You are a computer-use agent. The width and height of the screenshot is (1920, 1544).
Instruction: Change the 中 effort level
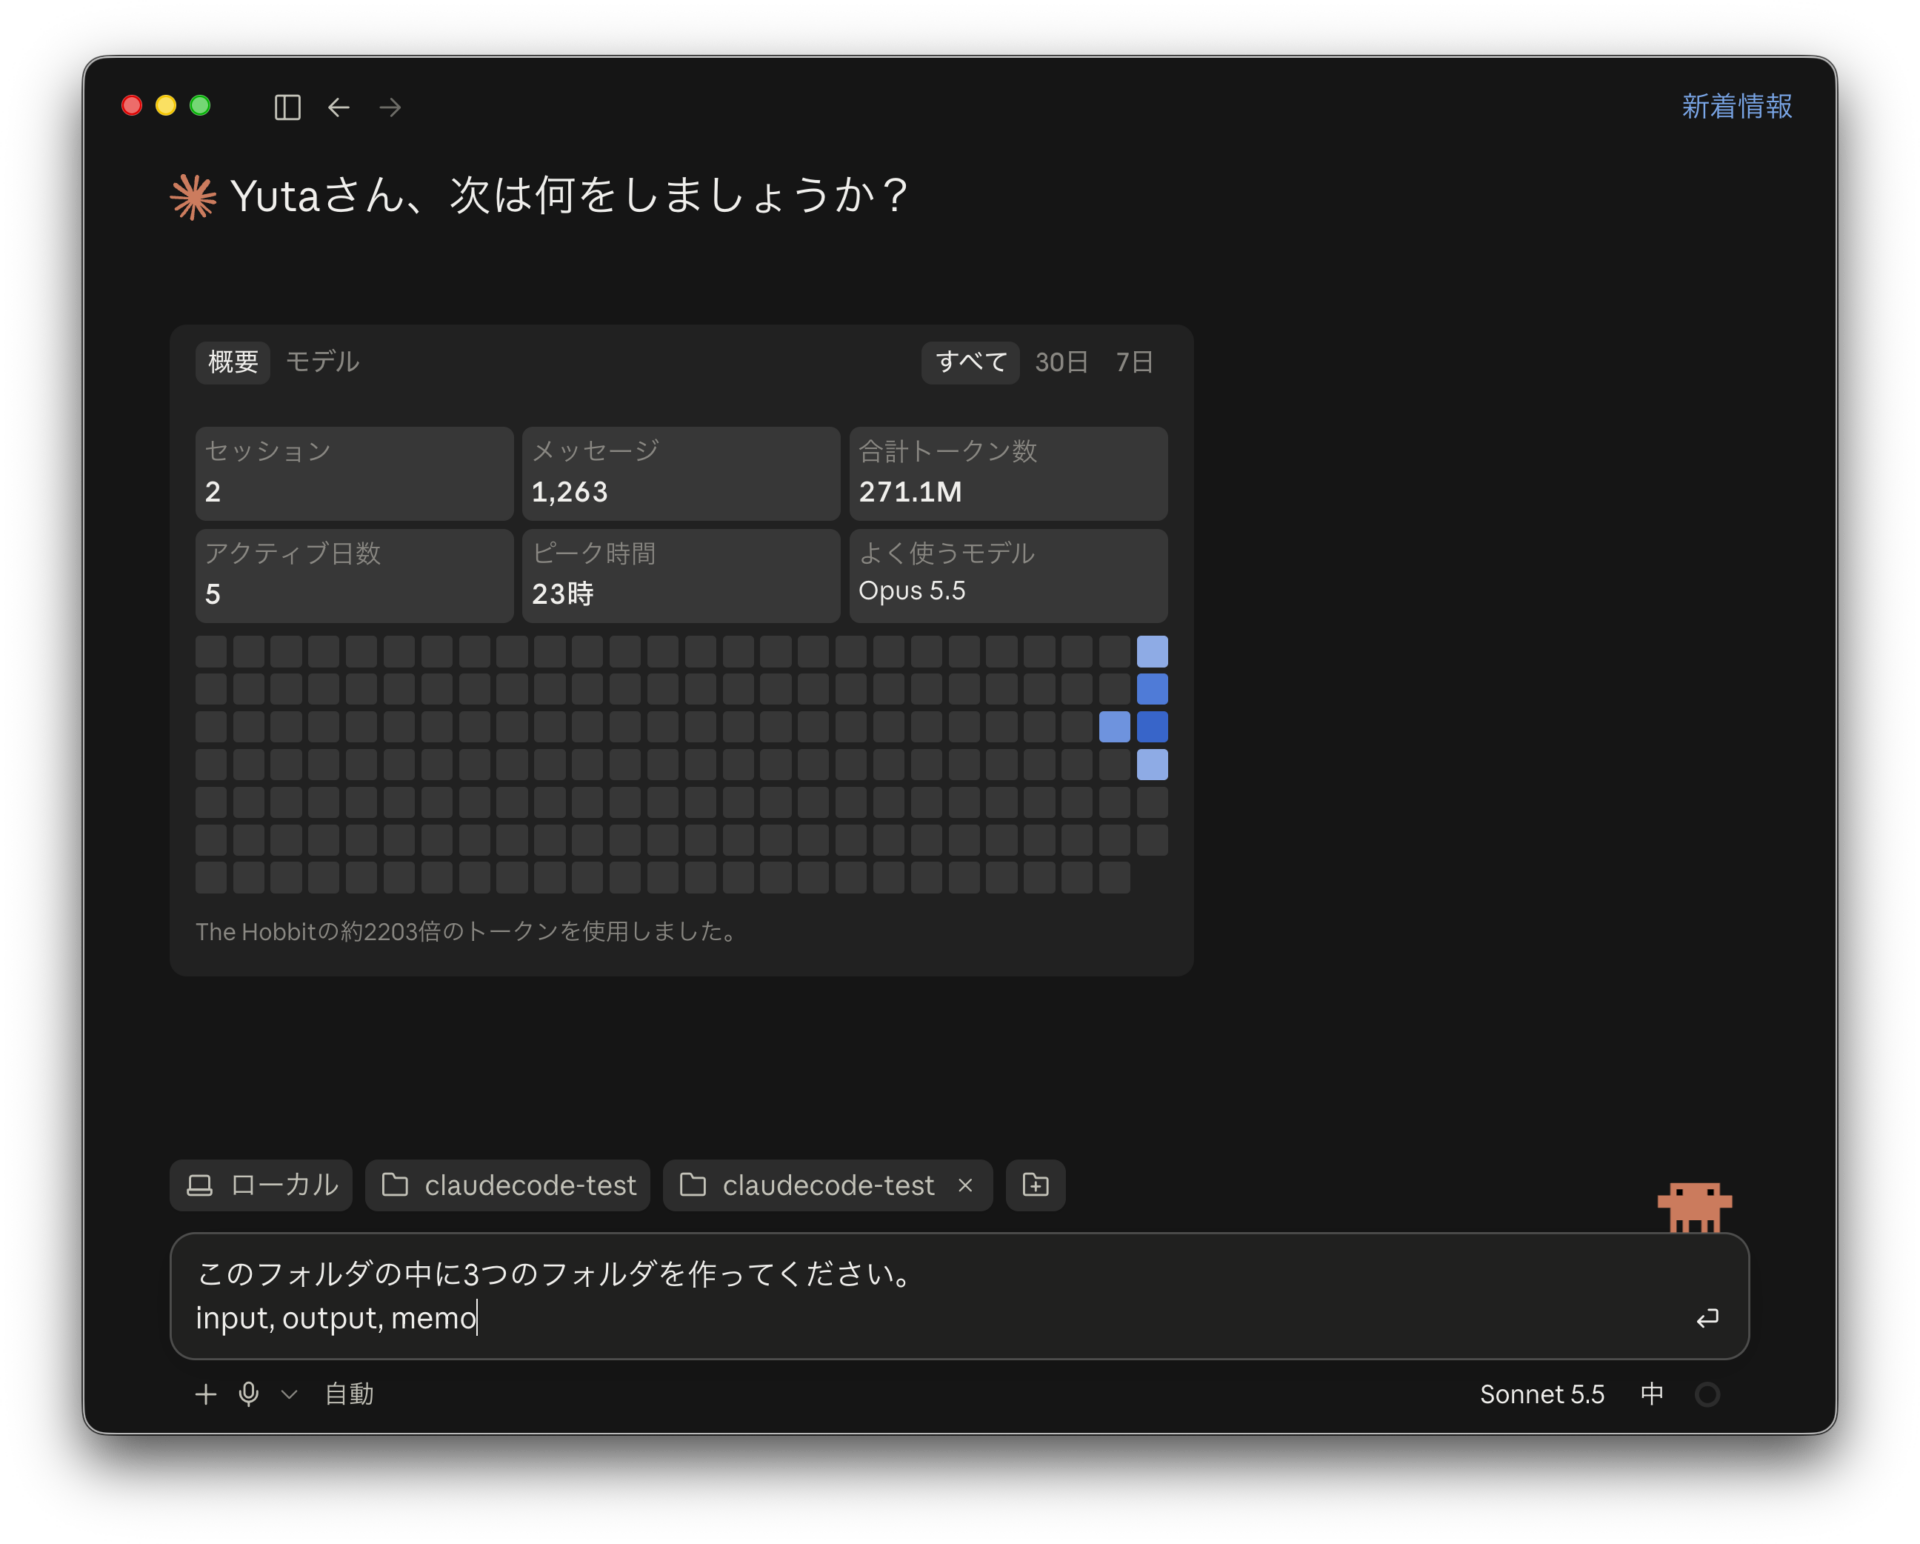(1652, 1394)
